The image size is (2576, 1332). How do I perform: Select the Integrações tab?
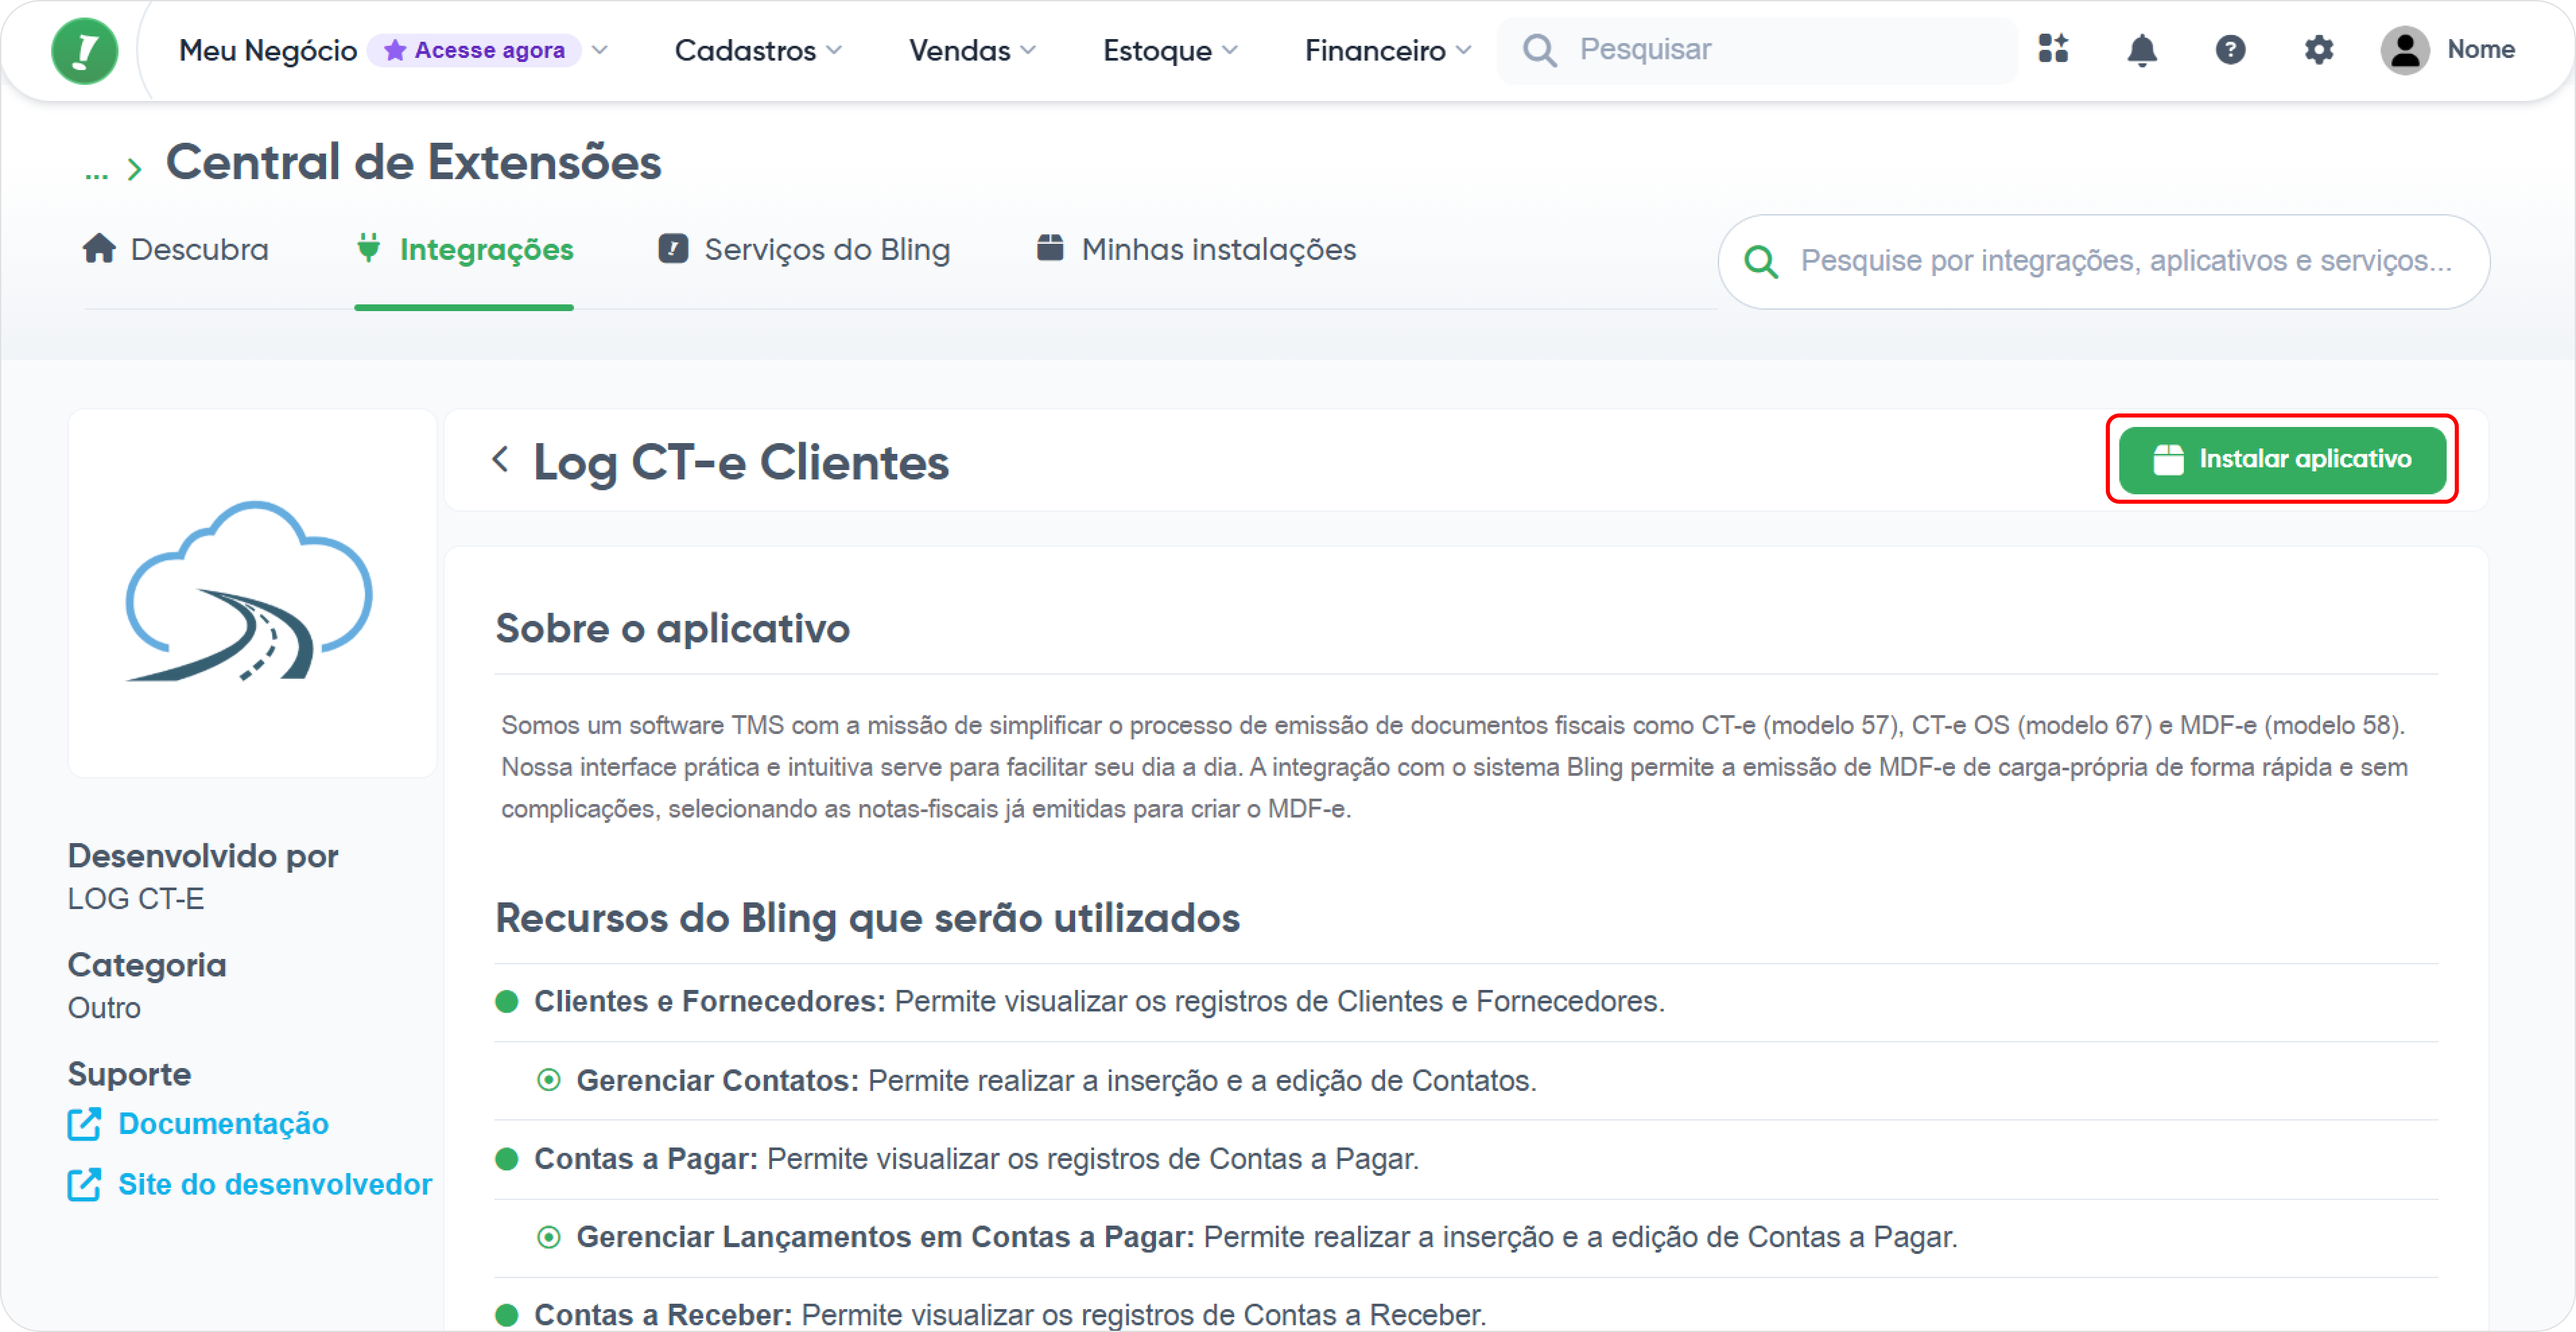[464, 249]
